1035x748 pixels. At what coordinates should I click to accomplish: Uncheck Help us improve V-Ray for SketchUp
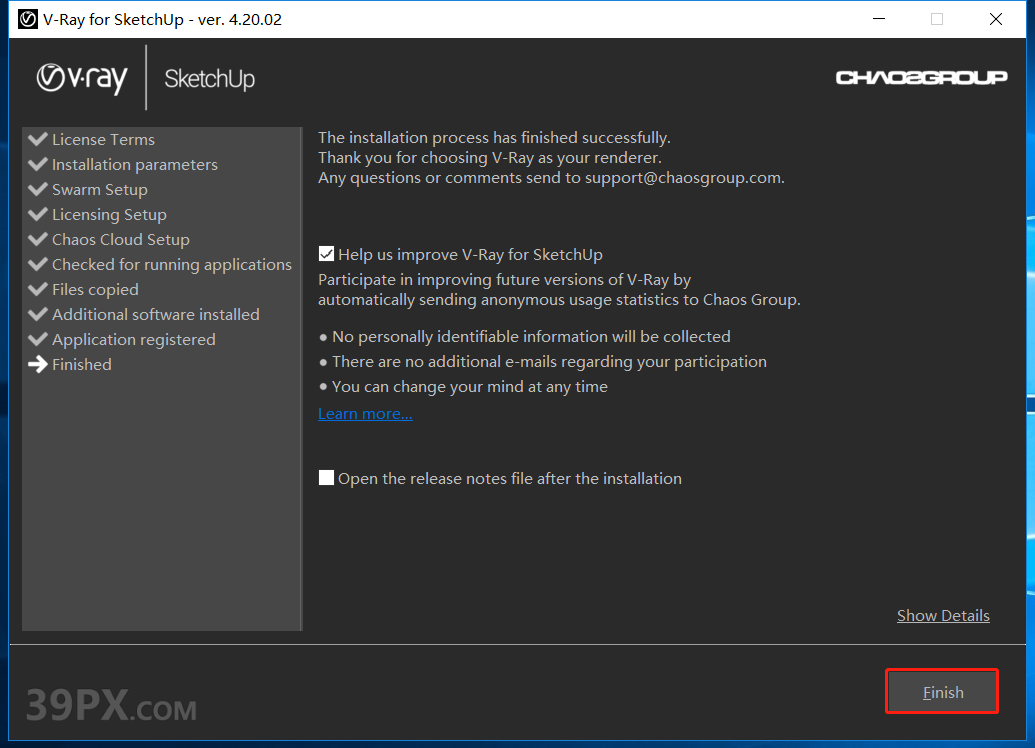click(x=326, y=254)
